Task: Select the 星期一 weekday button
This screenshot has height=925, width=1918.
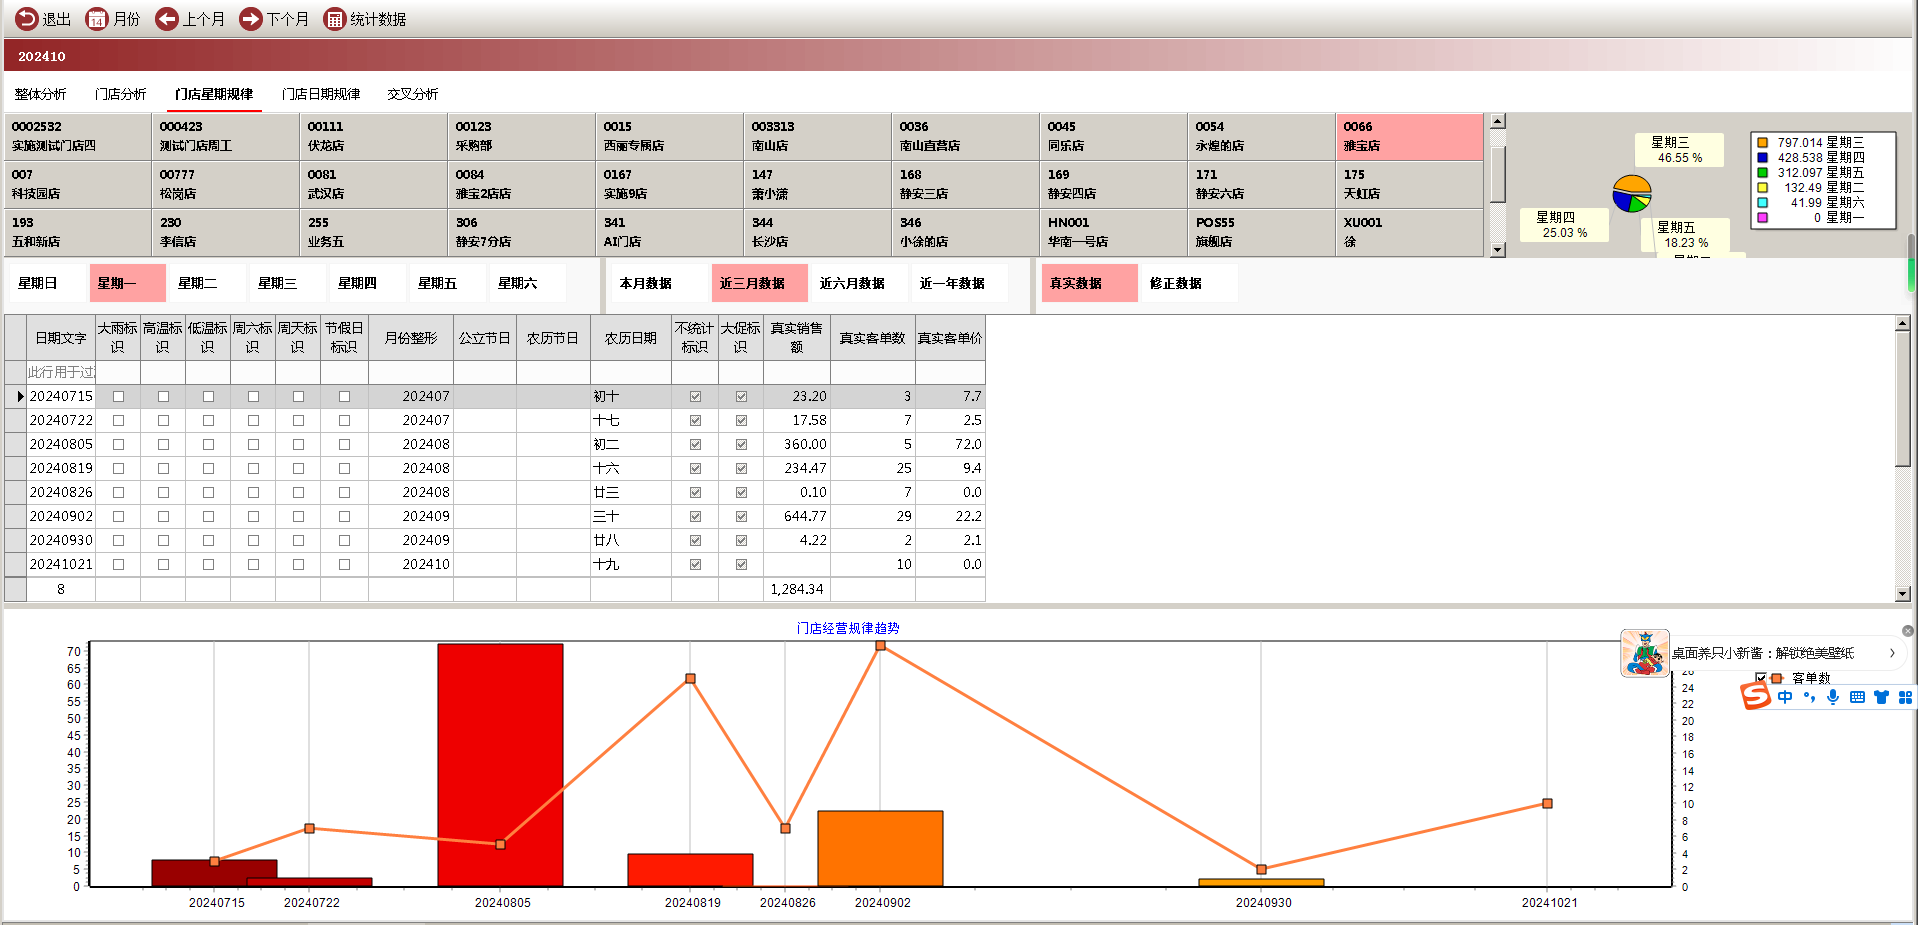Action: 127,283
